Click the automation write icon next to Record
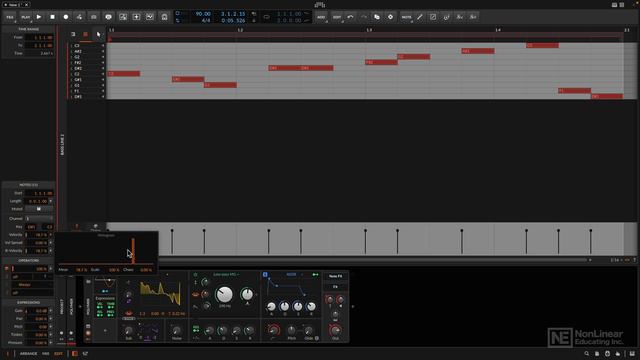Viewport: 640px width, 360px height. pyautogui.click(x=79, y=17)
